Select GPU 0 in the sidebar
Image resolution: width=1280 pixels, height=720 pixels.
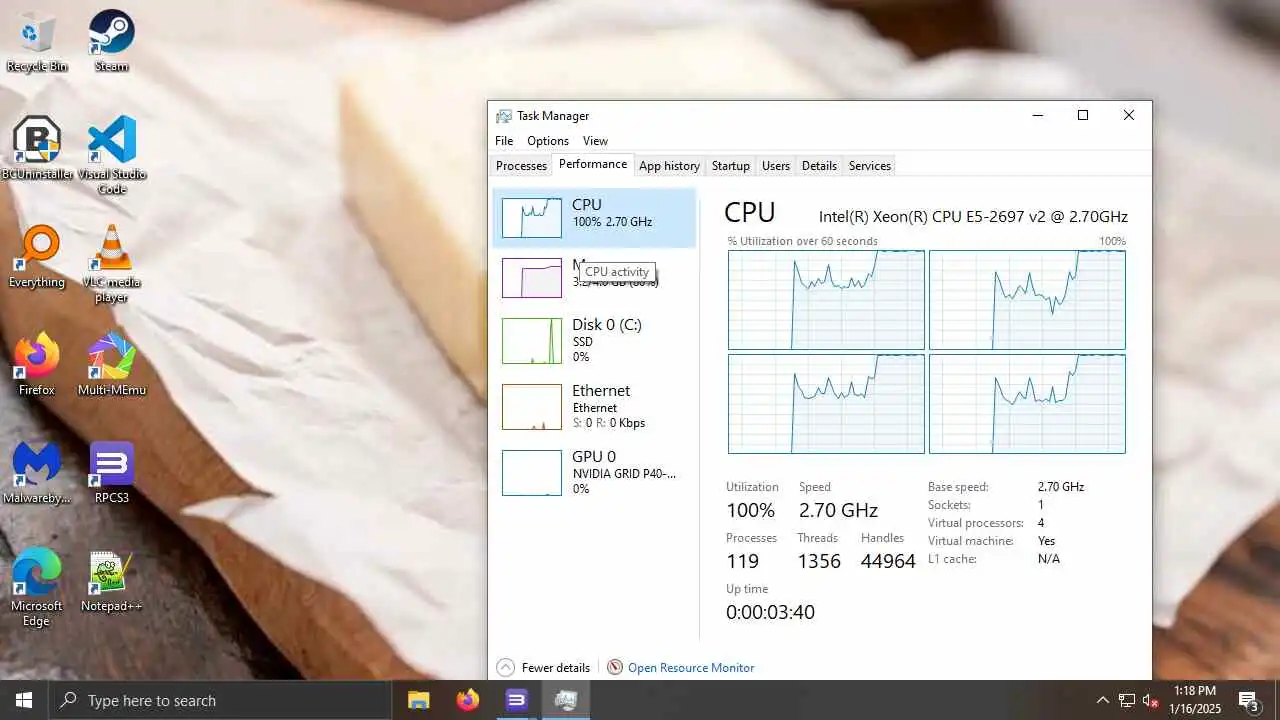pyautogui.click(x=594, y=472)
